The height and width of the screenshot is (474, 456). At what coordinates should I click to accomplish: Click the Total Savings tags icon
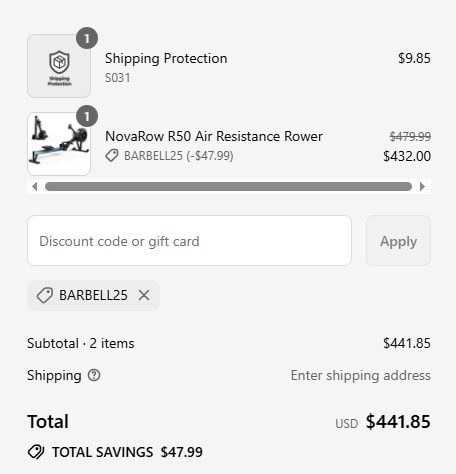tap(36, 452)
